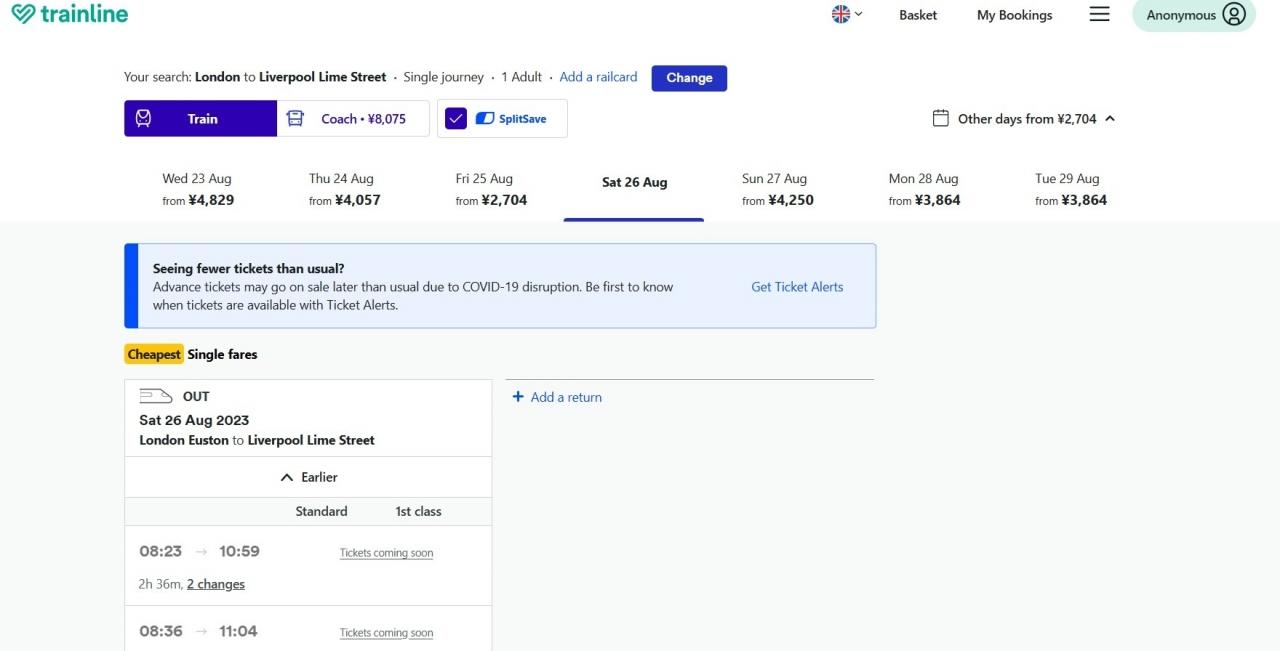Screen dimensions: 1280x651
Task: Click the calendar icon beside Other days
Action: pyautogui.click(x=940, y=118)
